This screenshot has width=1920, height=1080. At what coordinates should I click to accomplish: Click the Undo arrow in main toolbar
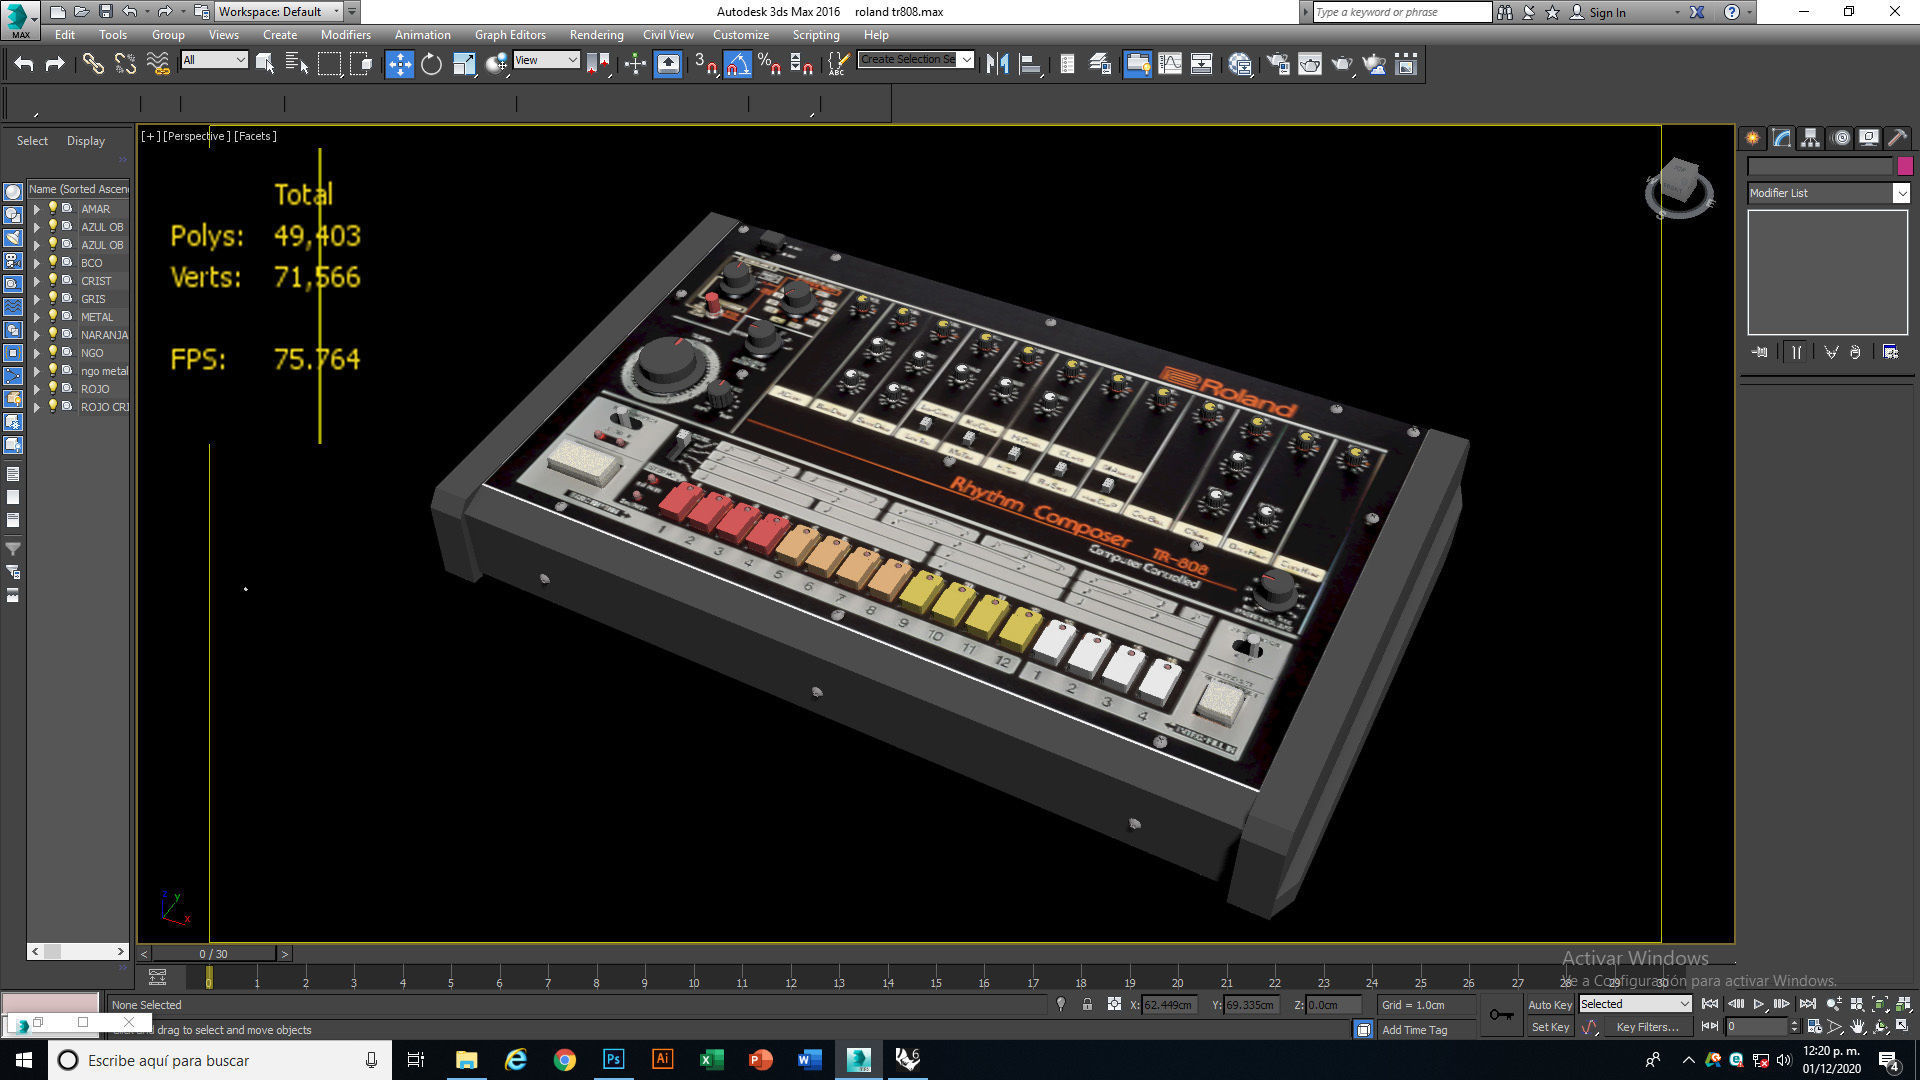pyautogui.click(x=24, y=64)
